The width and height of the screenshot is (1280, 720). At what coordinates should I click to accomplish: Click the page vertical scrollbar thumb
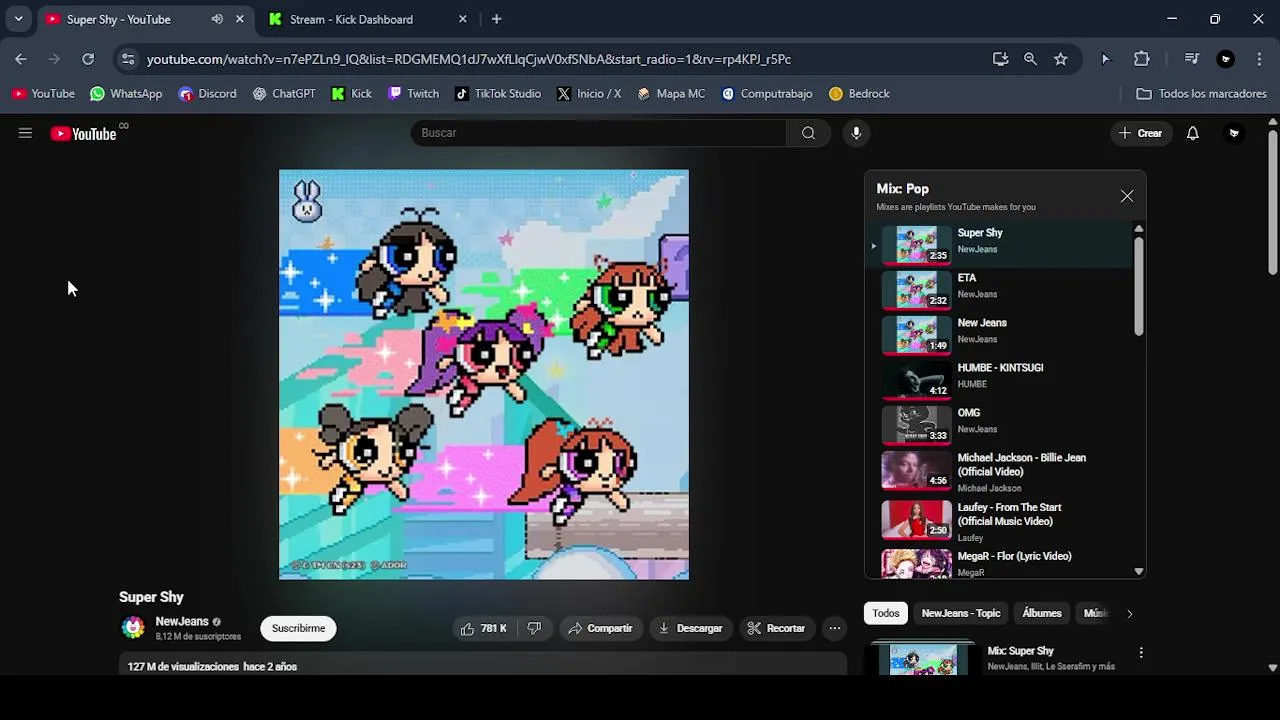click(1272, 200)
